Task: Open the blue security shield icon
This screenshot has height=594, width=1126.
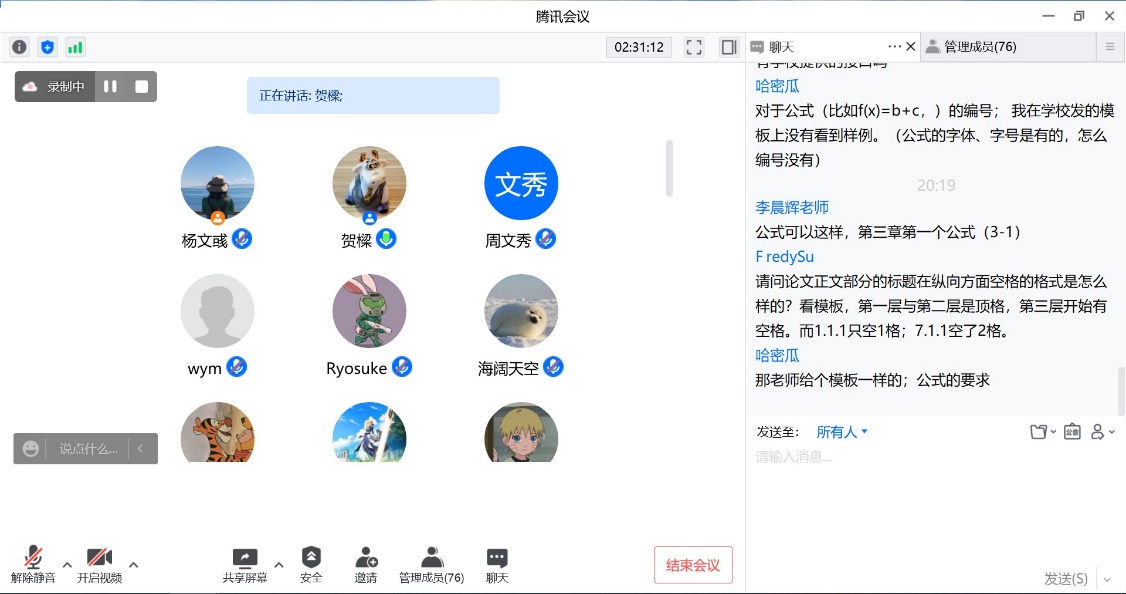Action: (48, 47)
